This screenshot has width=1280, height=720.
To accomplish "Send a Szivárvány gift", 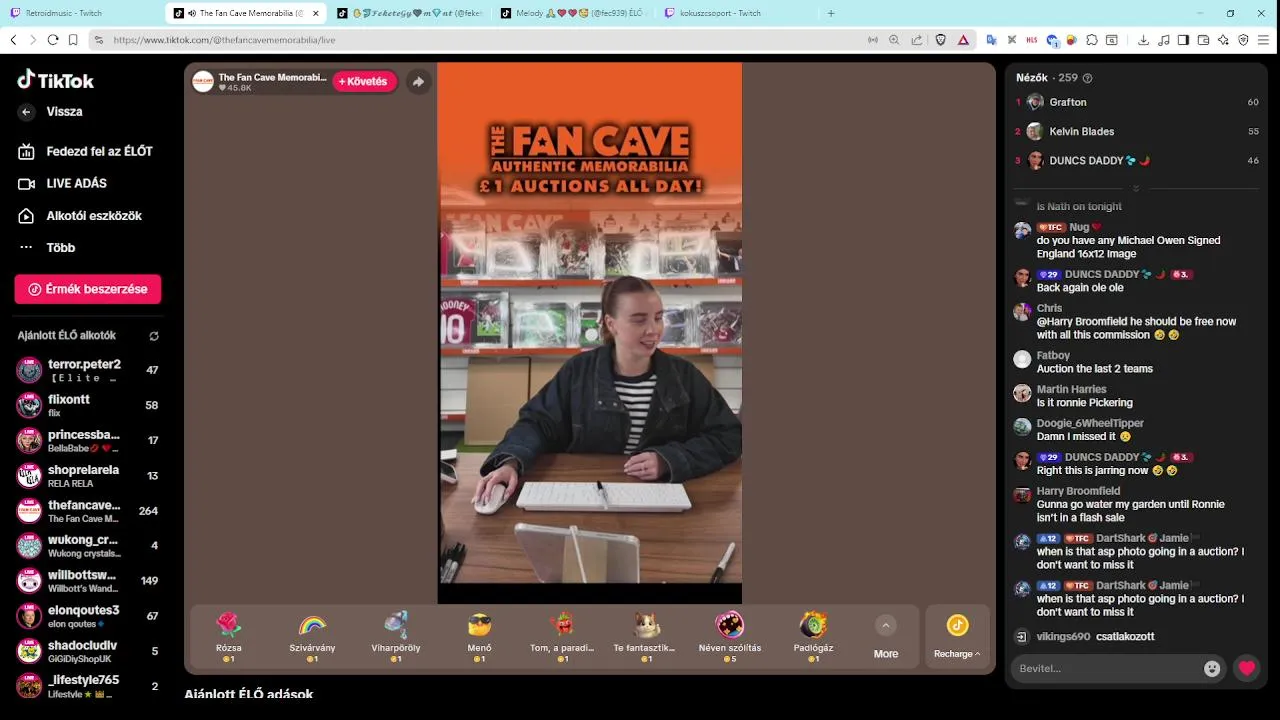I will [x=312, y=638].
